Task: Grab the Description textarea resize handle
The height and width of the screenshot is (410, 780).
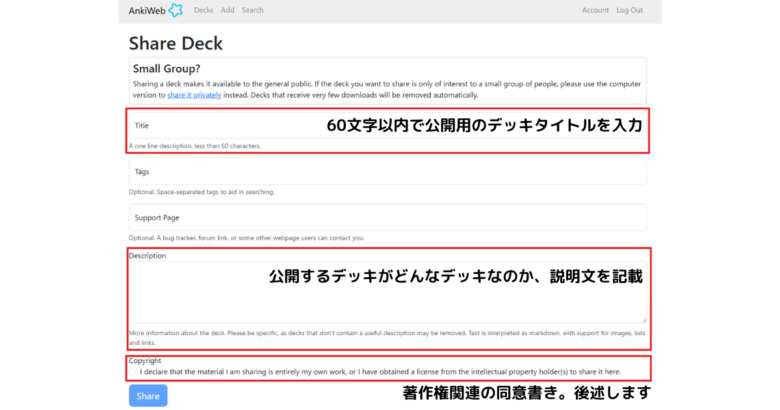Action: [643, 320]
